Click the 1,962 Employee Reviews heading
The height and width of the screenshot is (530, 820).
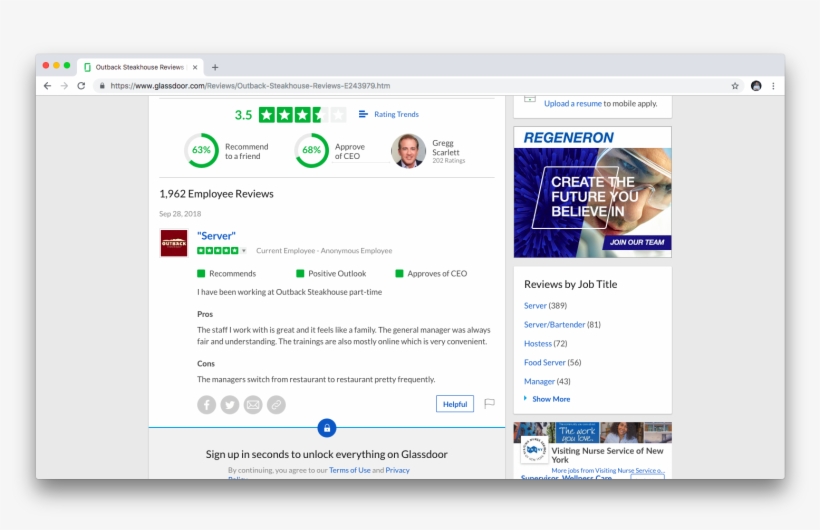[x=217, y=194]
